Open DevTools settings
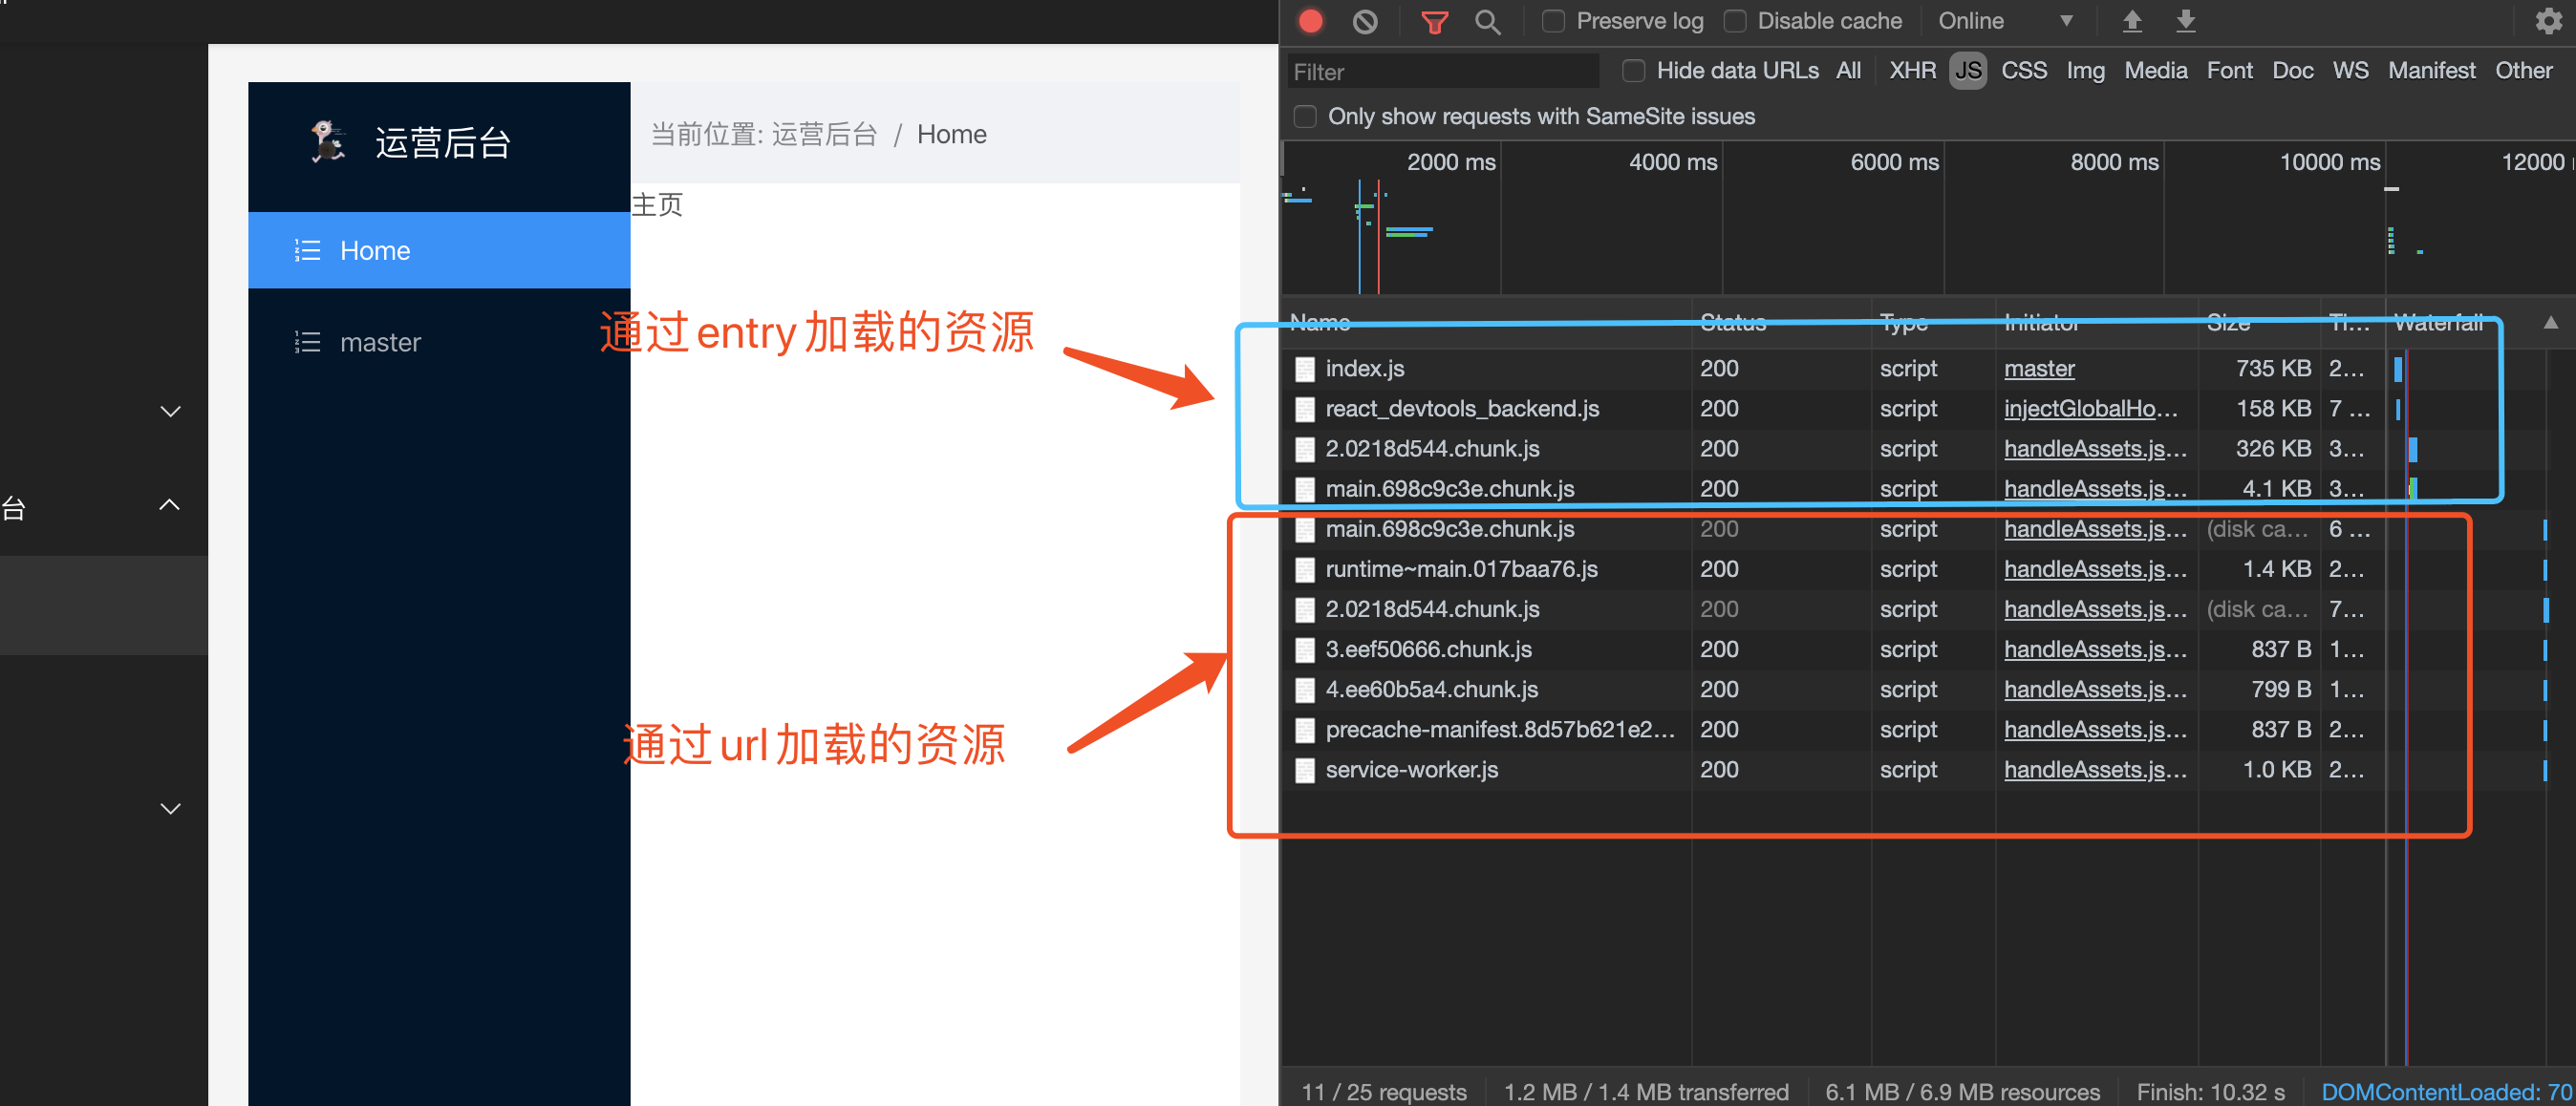 click(x=2548, y=20)
